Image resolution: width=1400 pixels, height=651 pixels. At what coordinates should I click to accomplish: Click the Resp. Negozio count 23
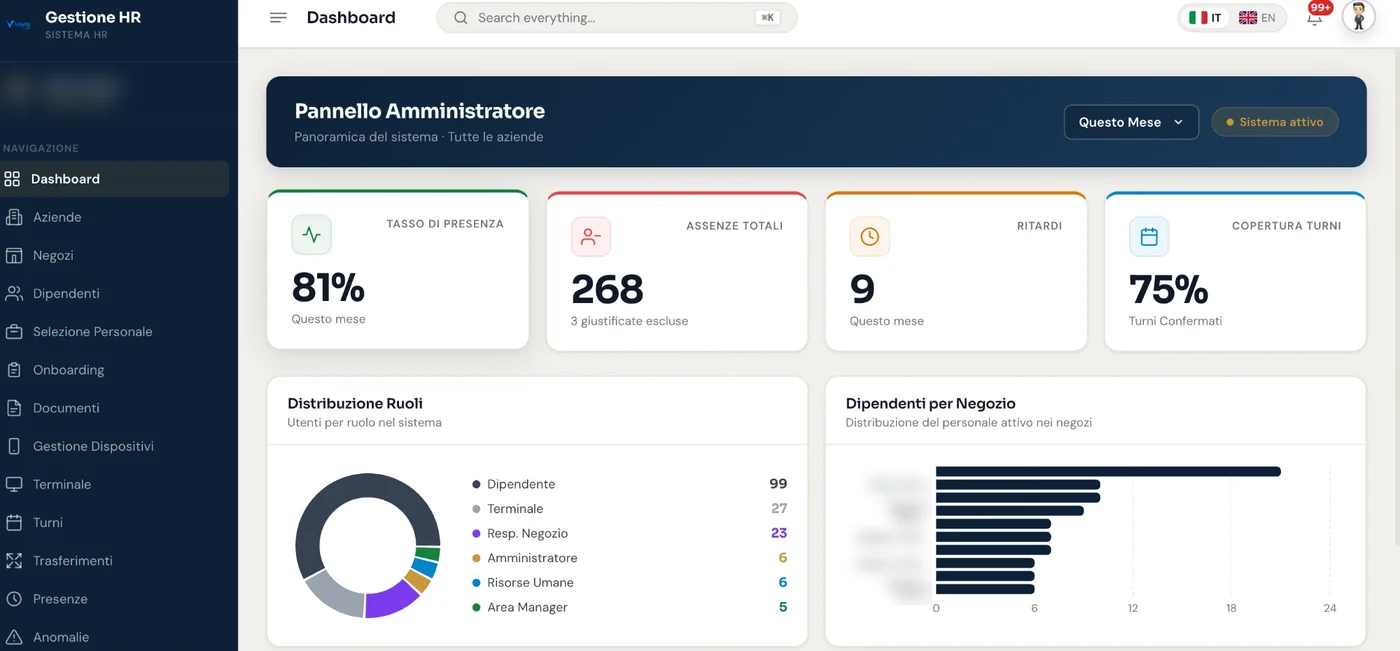[779, 533]
